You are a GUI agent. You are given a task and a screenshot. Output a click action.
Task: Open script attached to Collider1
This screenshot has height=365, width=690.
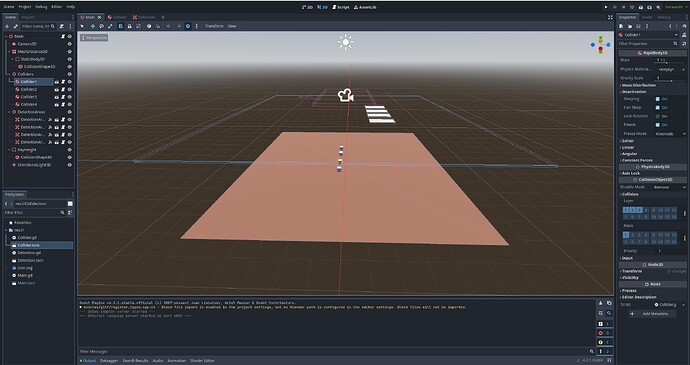63,82
